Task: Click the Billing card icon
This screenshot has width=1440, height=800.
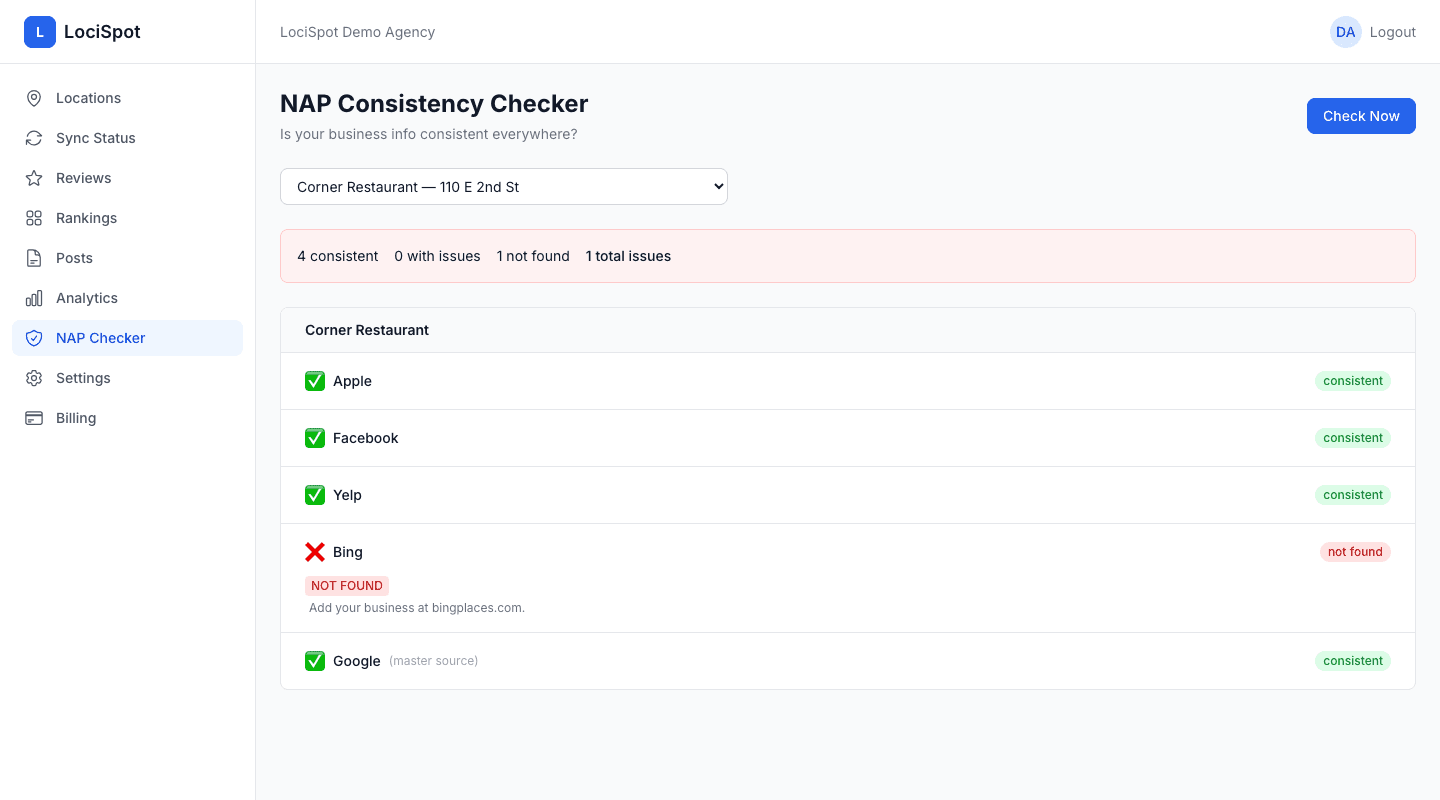Action: click(33, 418)
